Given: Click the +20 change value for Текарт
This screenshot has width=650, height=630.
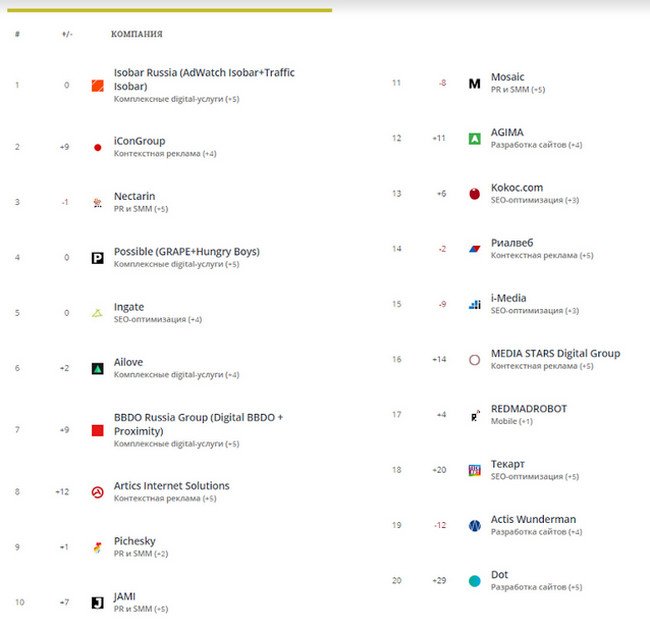Looking at the screenshot, I should (x=439, y=470).
